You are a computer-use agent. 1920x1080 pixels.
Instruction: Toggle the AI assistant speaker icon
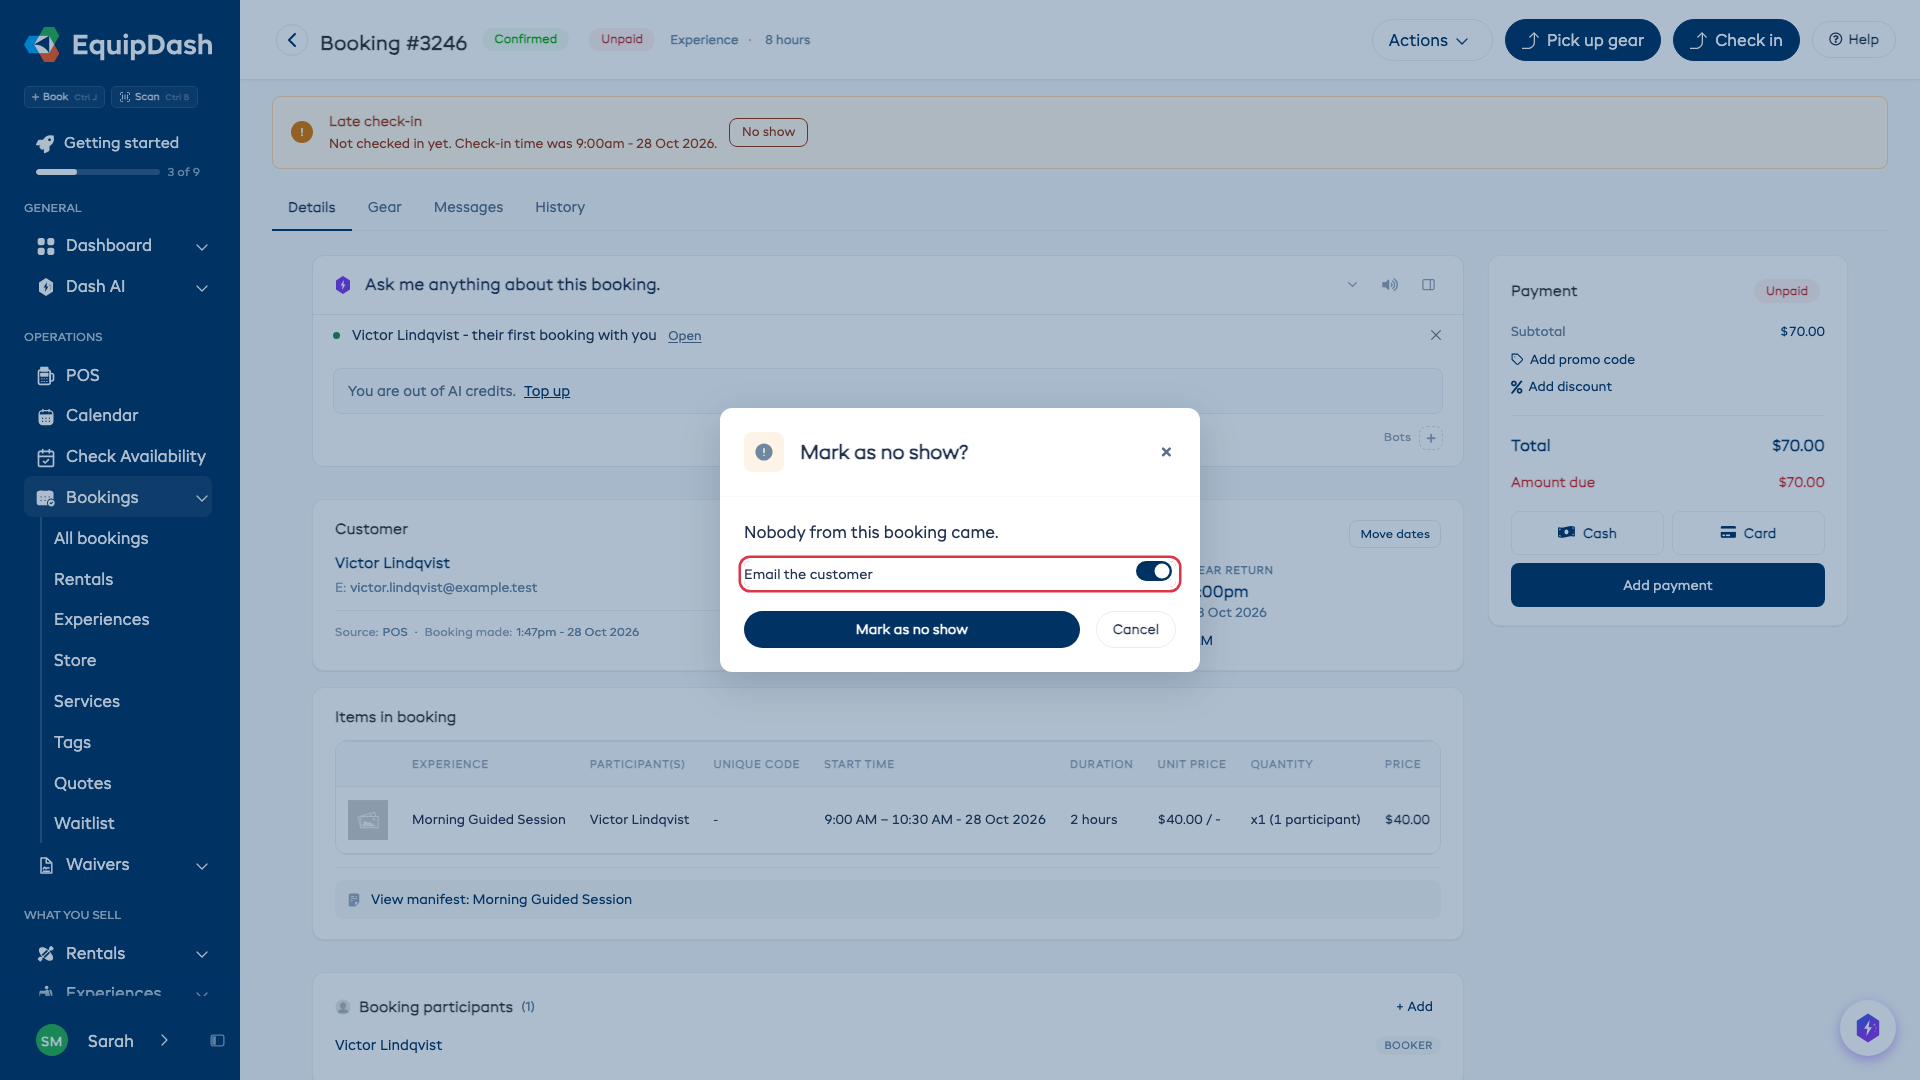point(1390,285)
